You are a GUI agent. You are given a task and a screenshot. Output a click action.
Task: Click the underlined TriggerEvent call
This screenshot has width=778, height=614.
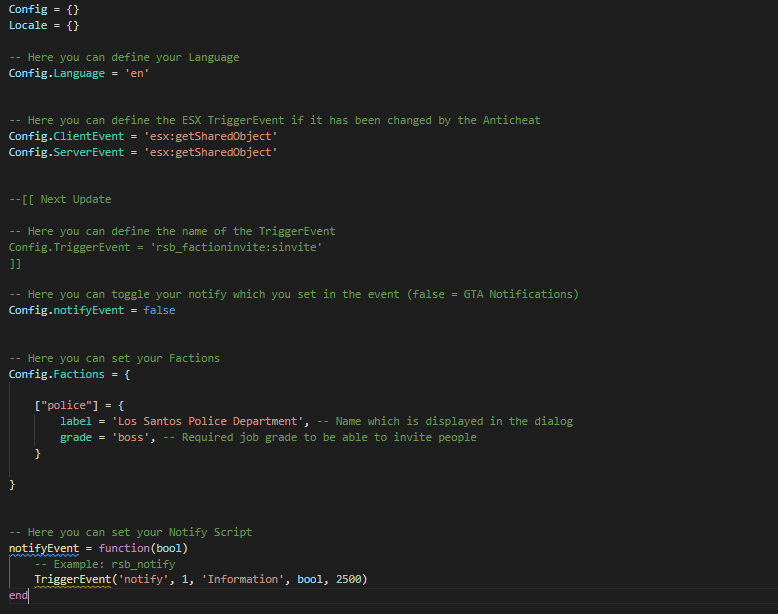click(72, 579)
